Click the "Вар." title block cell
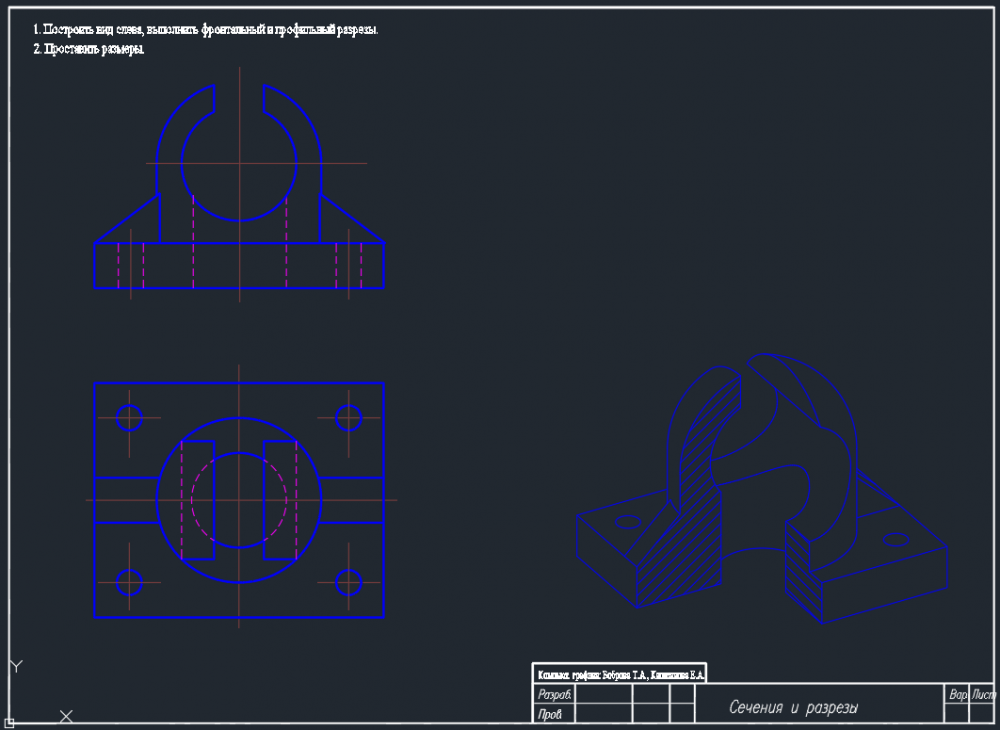 [957, 695]
